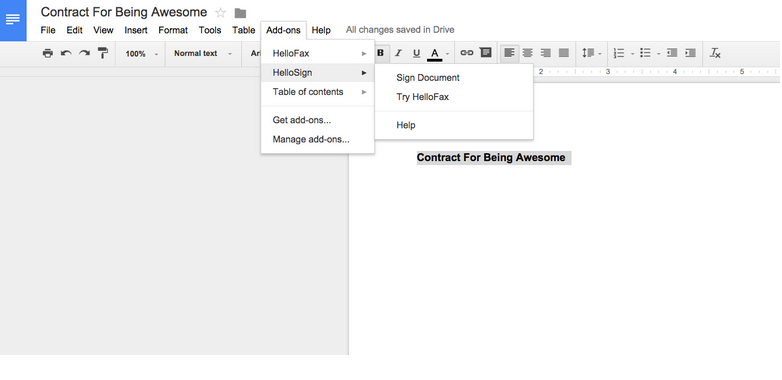Open the View menu
Viewport: 782px width, 380px height.
tap(103, 30)
